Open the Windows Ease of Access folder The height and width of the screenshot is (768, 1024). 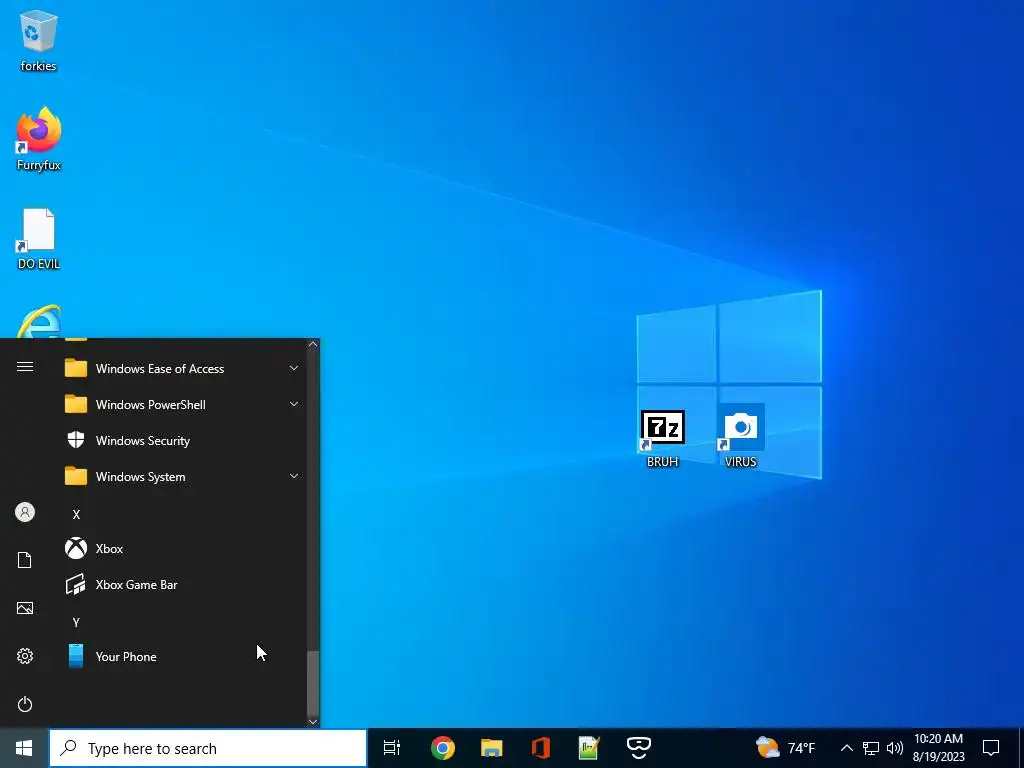[x=182, y=368]
